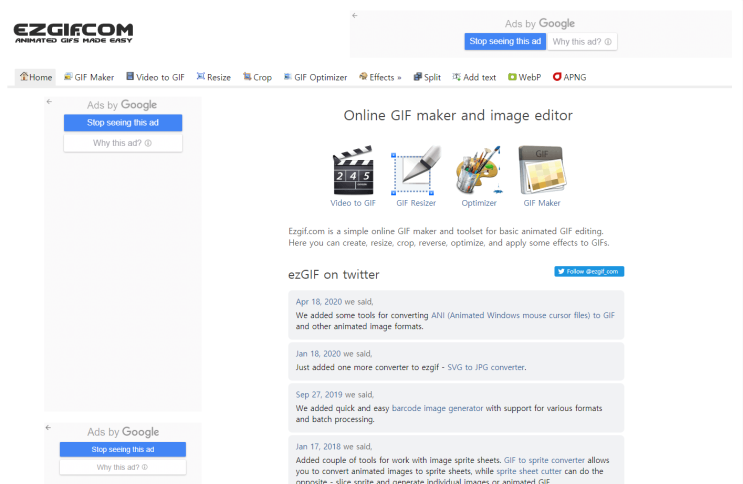Open the Optimizer text link

coord(479,203)
